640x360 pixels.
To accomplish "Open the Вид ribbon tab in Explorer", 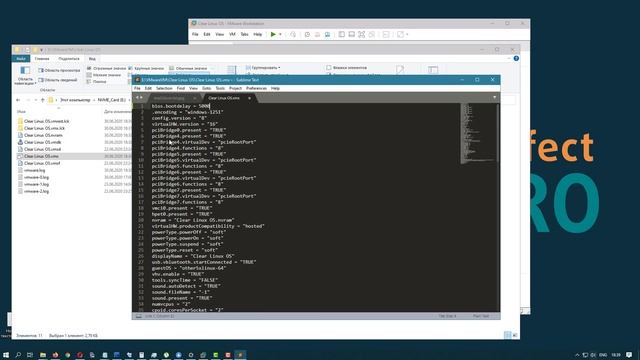I will pyautogui.click(x=92, y=59).
